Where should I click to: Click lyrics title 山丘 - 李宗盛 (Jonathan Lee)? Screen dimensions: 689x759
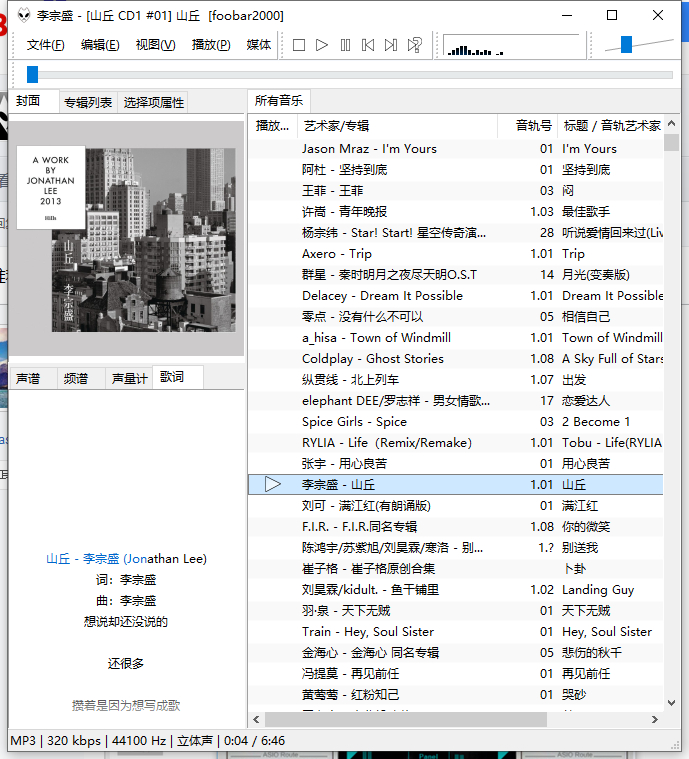click(126, 559)
